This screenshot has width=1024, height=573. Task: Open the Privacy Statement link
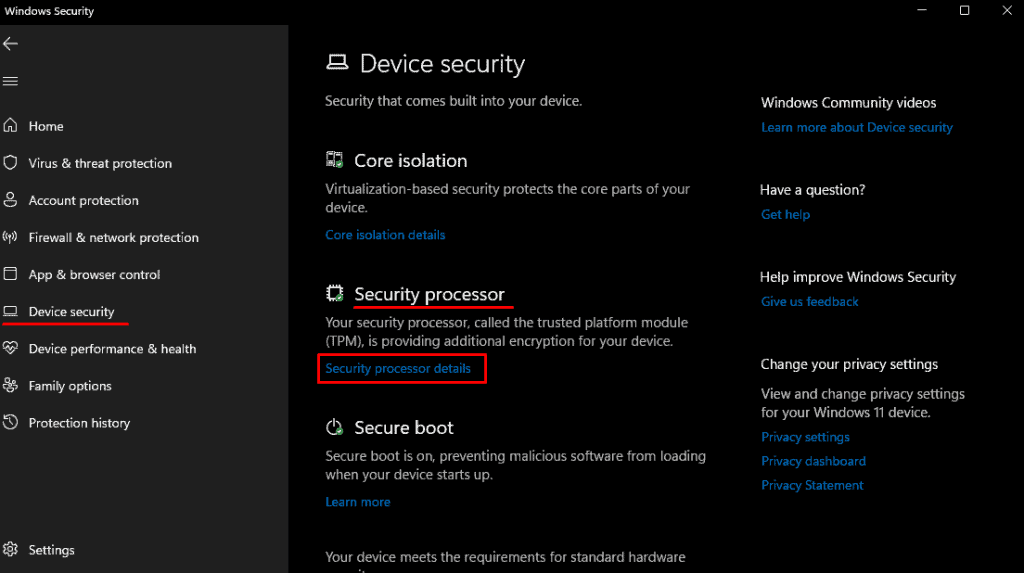(812, 485)
